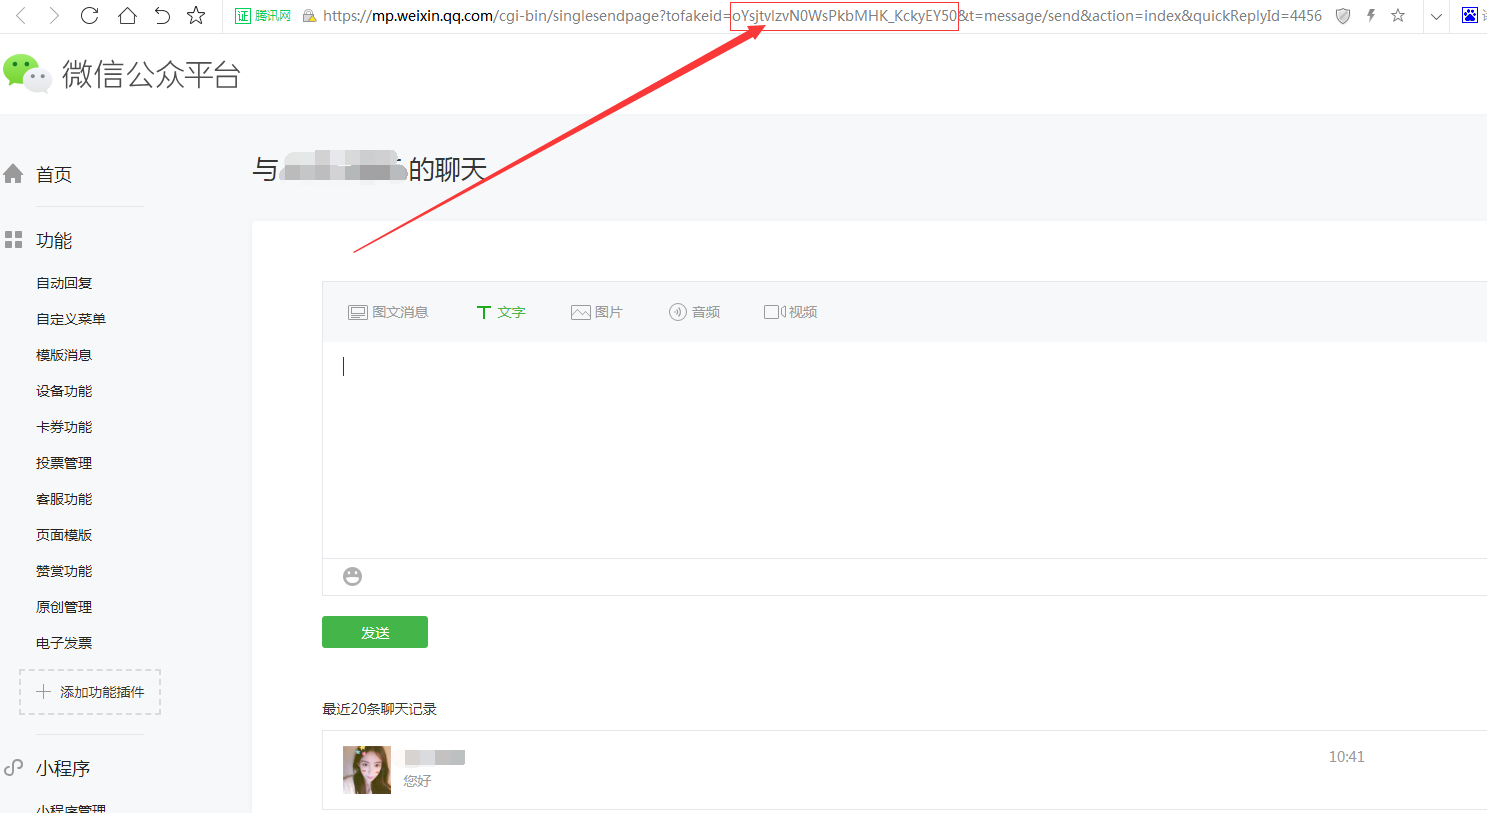
Task: Click the padlock icon before the URL
Action: point(309,16)
